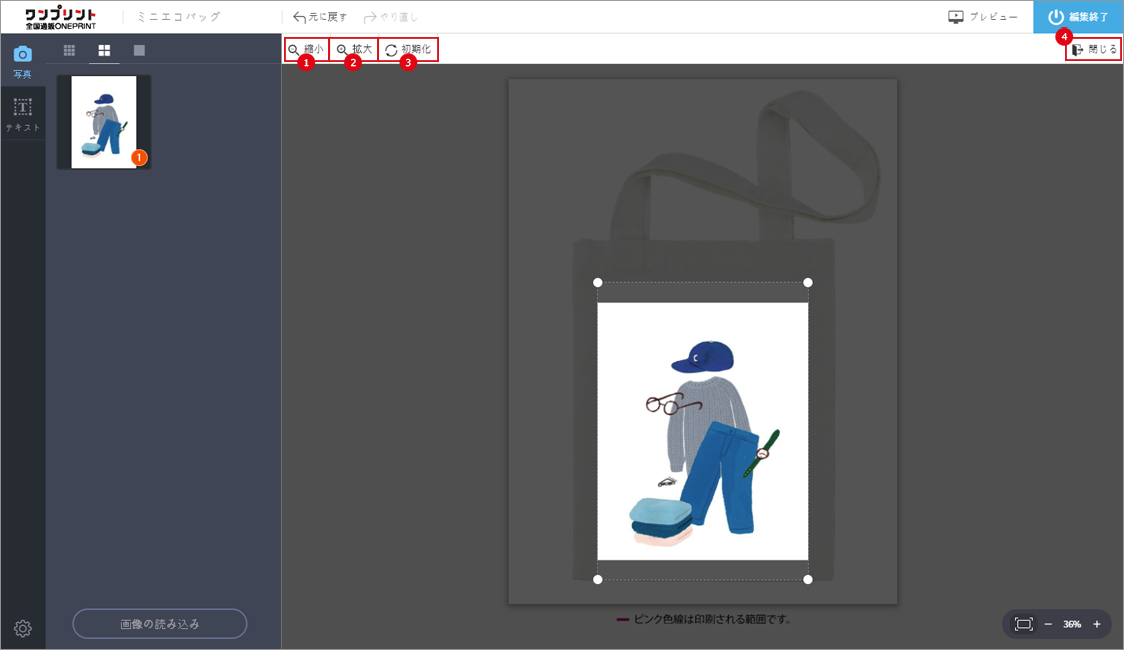Viewport: 1124px width, 650px height.
Task: Switch to small grid thumbnail view
Action: click(69, 50)
